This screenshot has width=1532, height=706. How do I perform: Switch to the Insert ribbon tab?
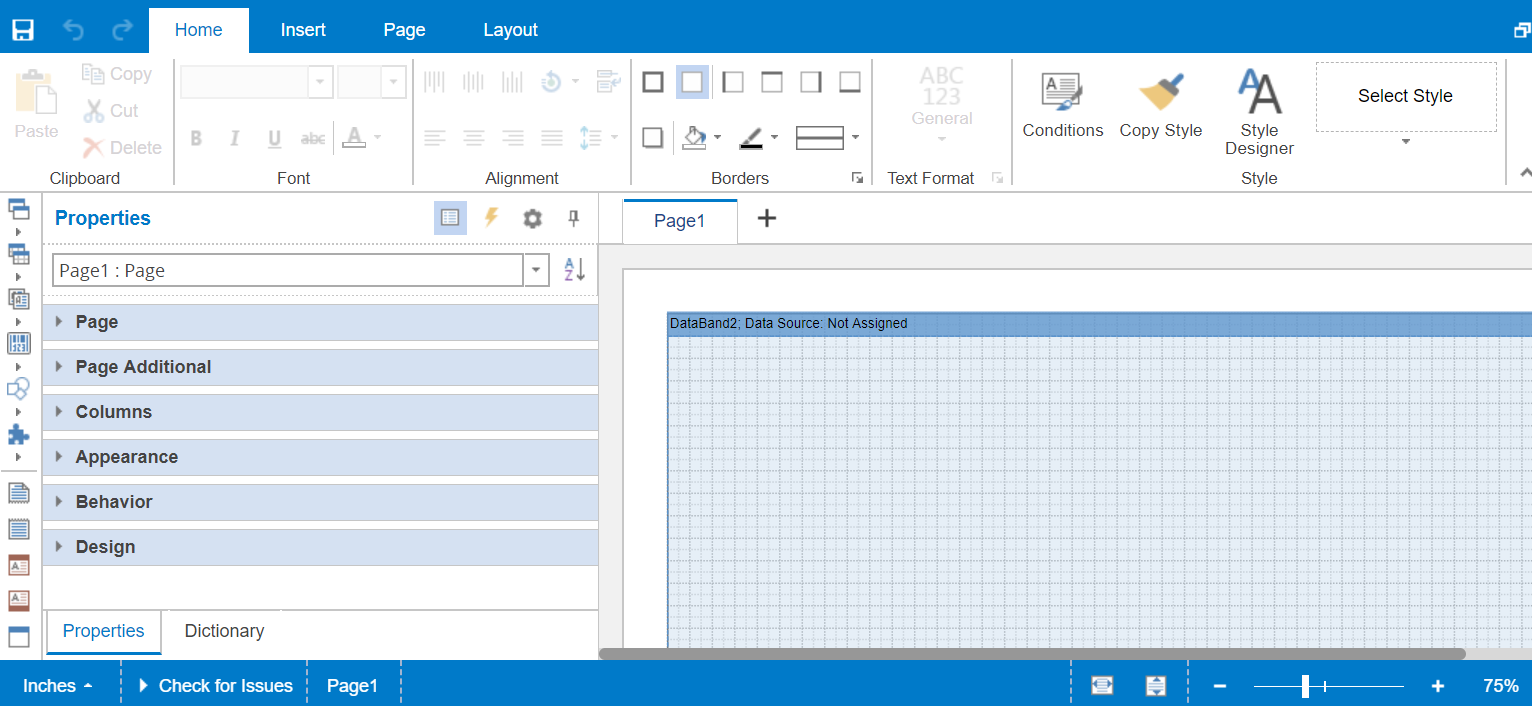[303, 30]
